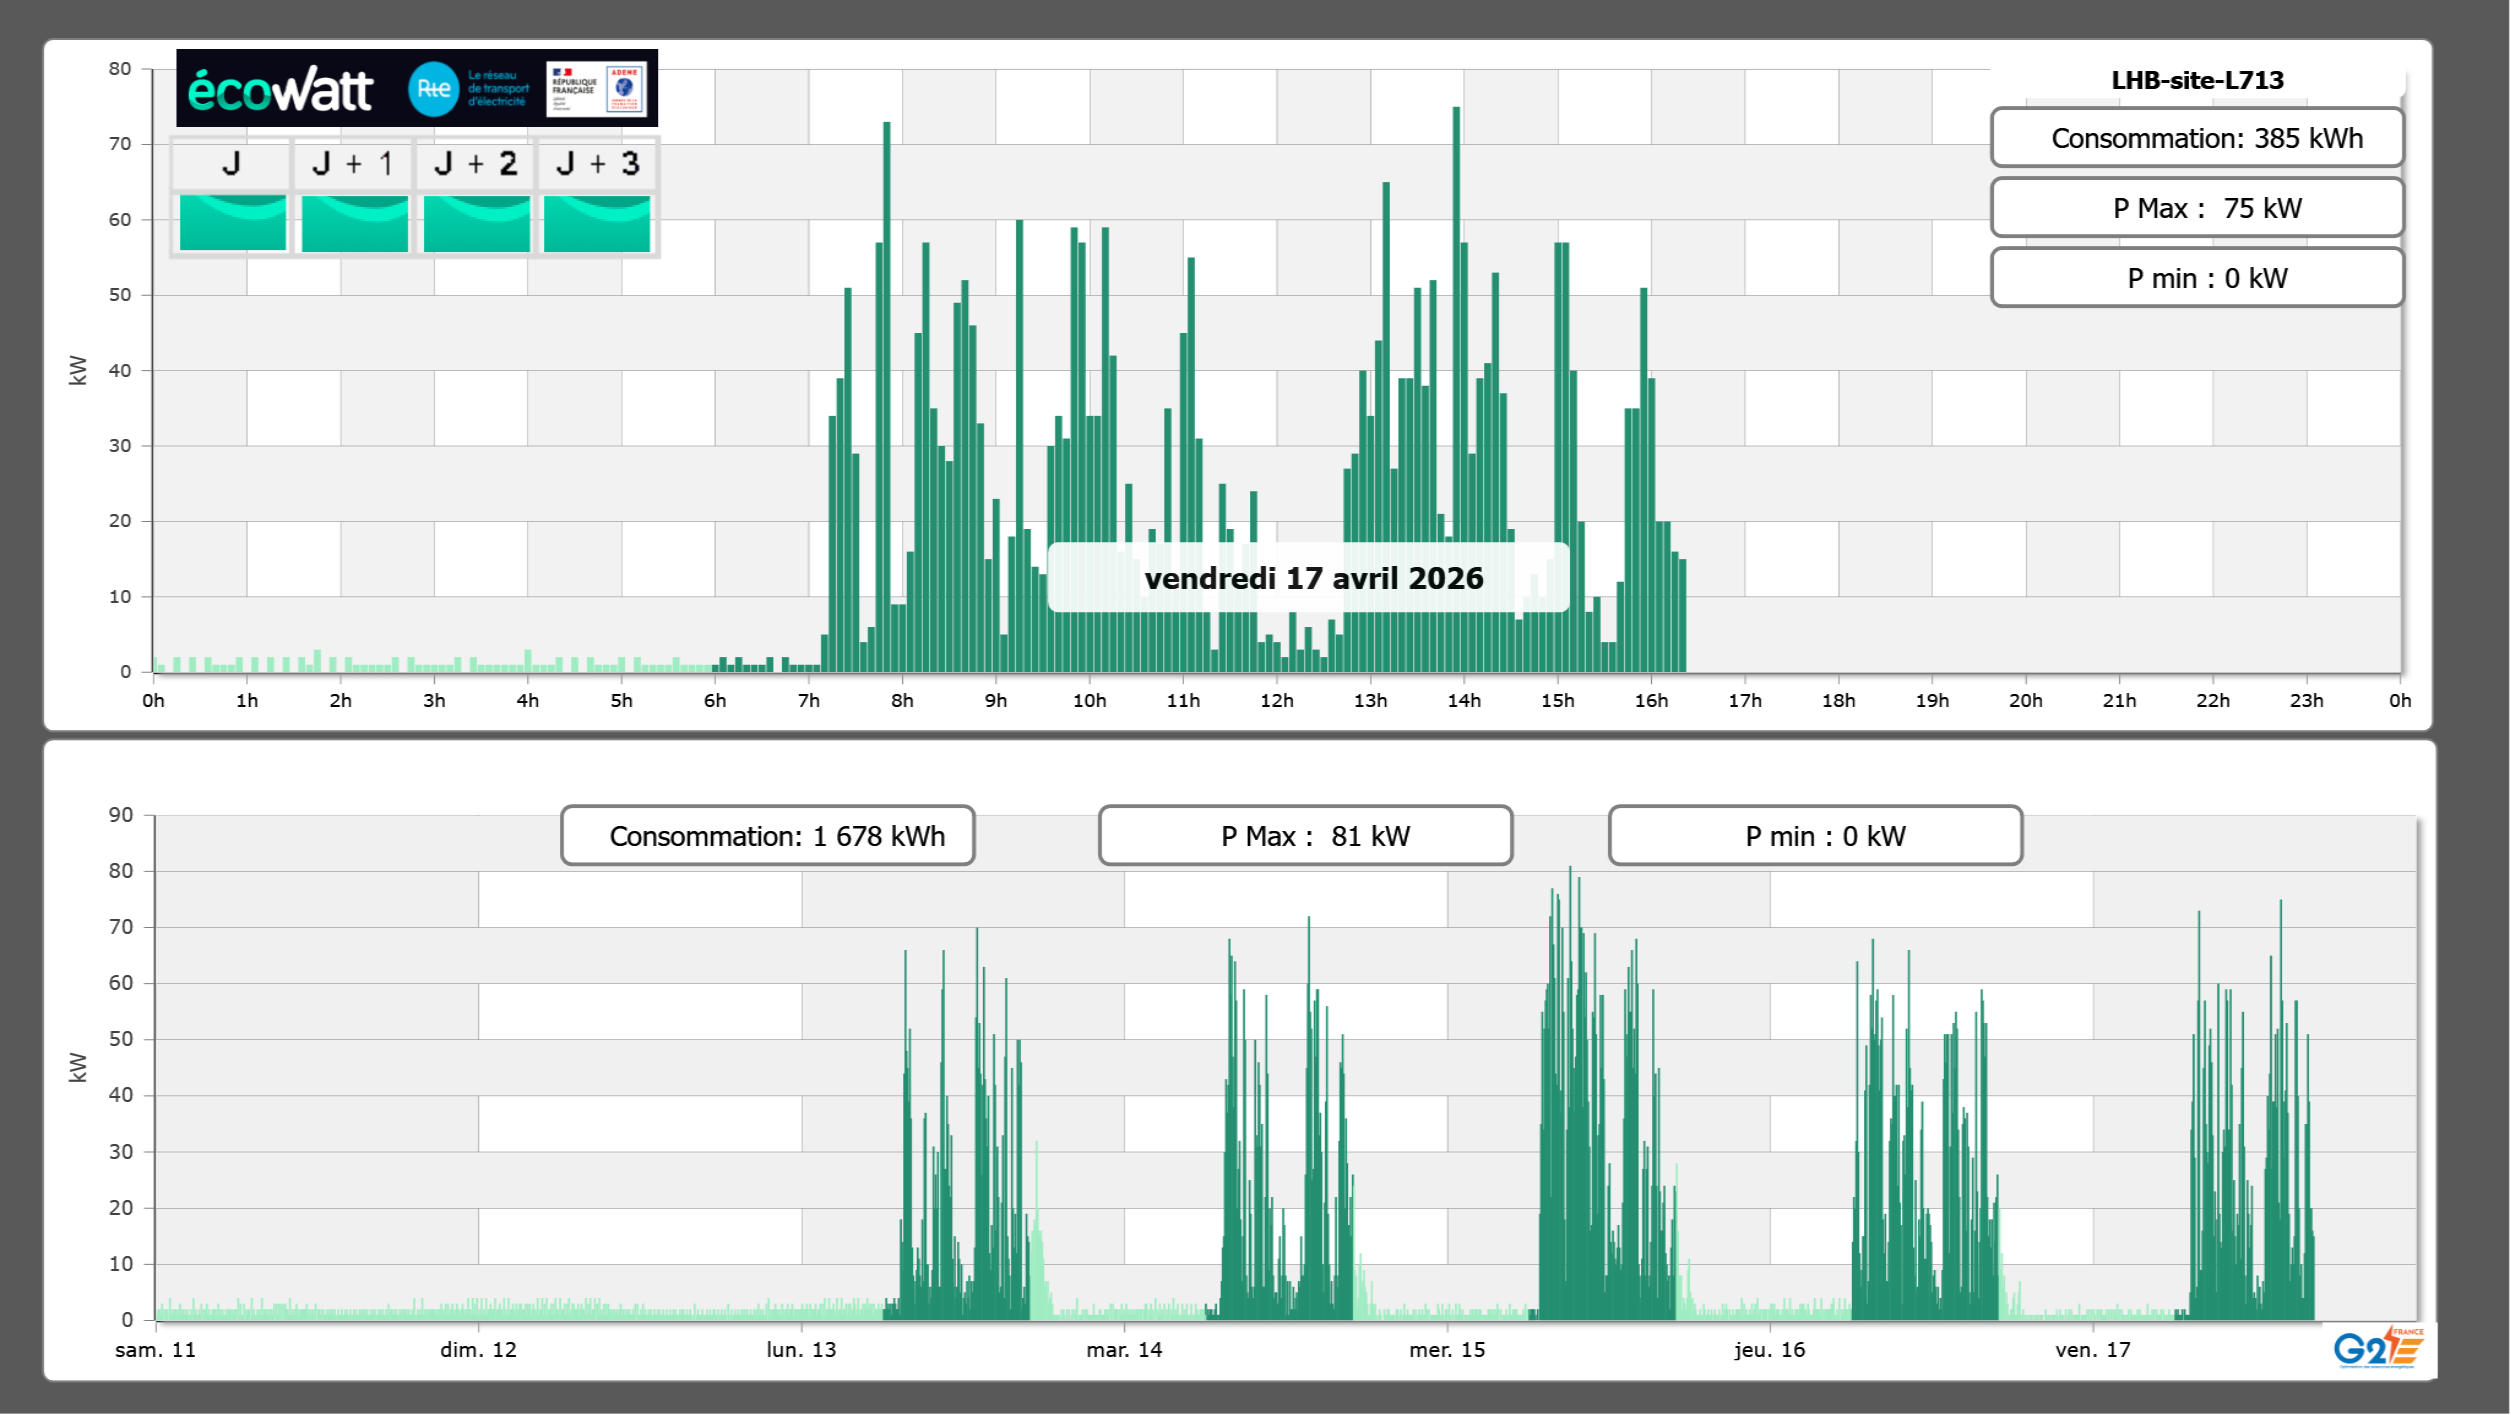2511x1415 pixels.
Task: Click the Consommation: 1 678 kWh box
Action: point(767,836)
